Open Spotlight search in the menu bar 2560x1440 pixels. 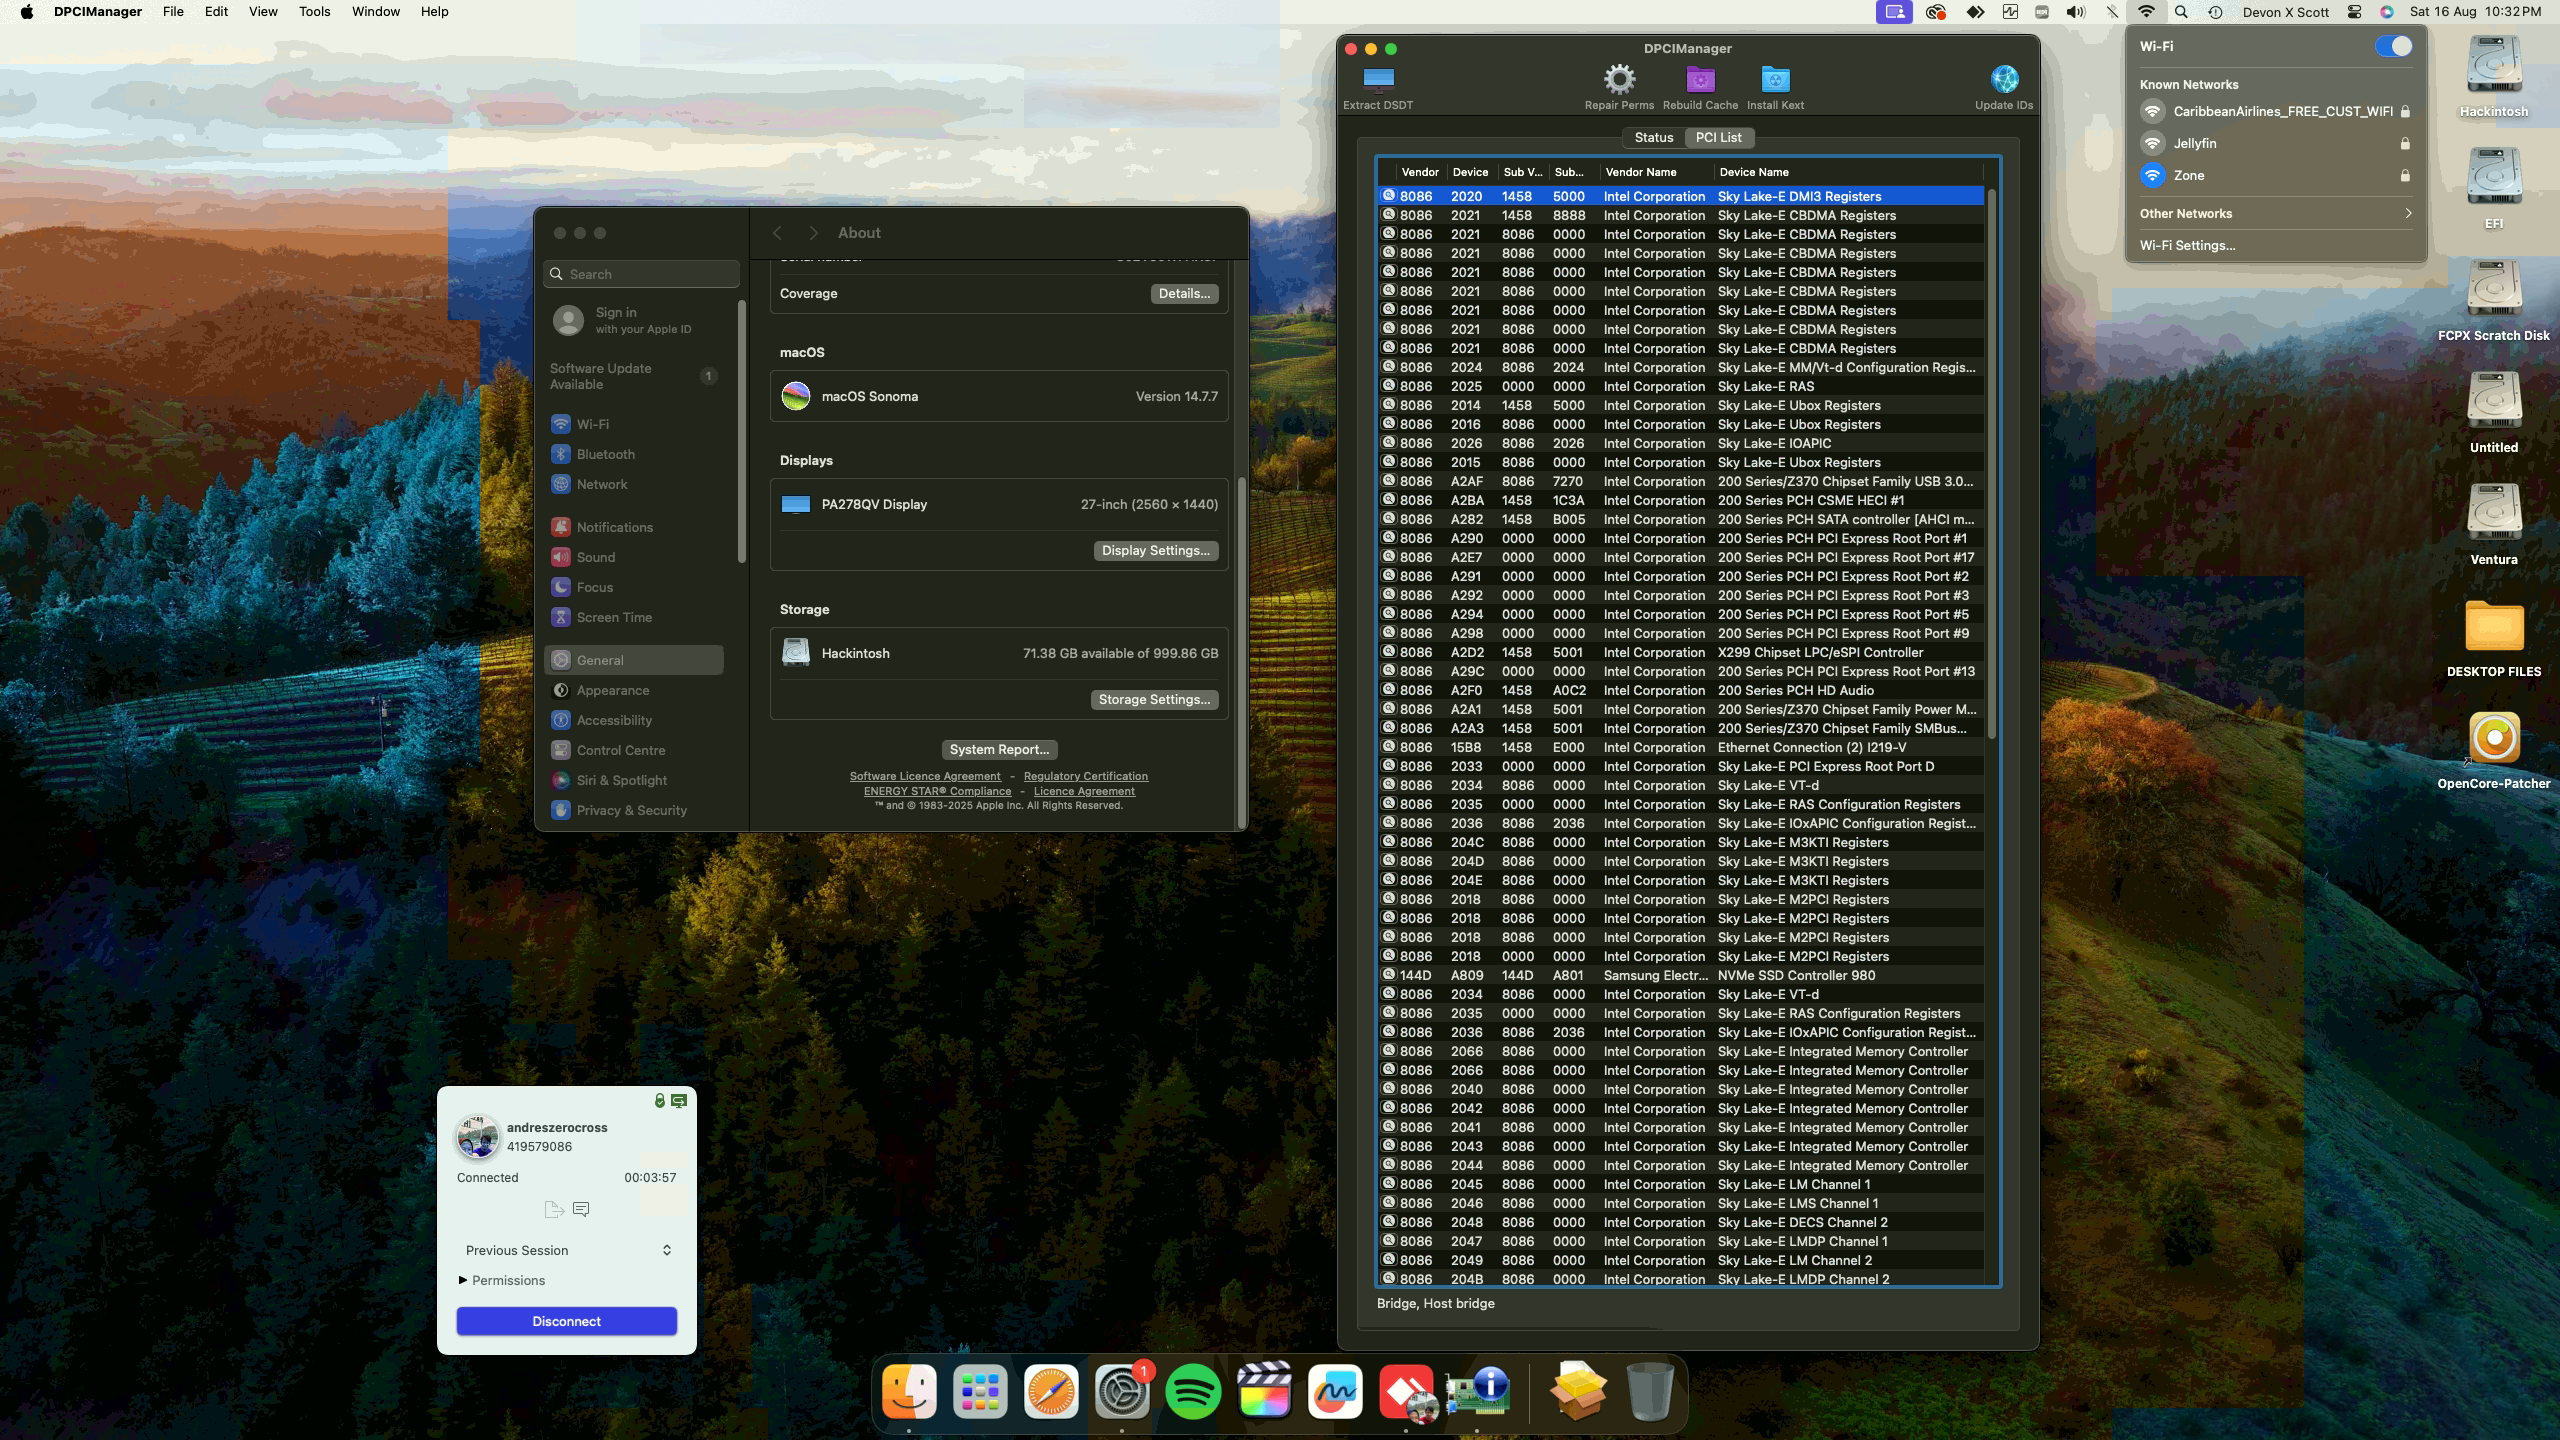(x=2181, y=12)
